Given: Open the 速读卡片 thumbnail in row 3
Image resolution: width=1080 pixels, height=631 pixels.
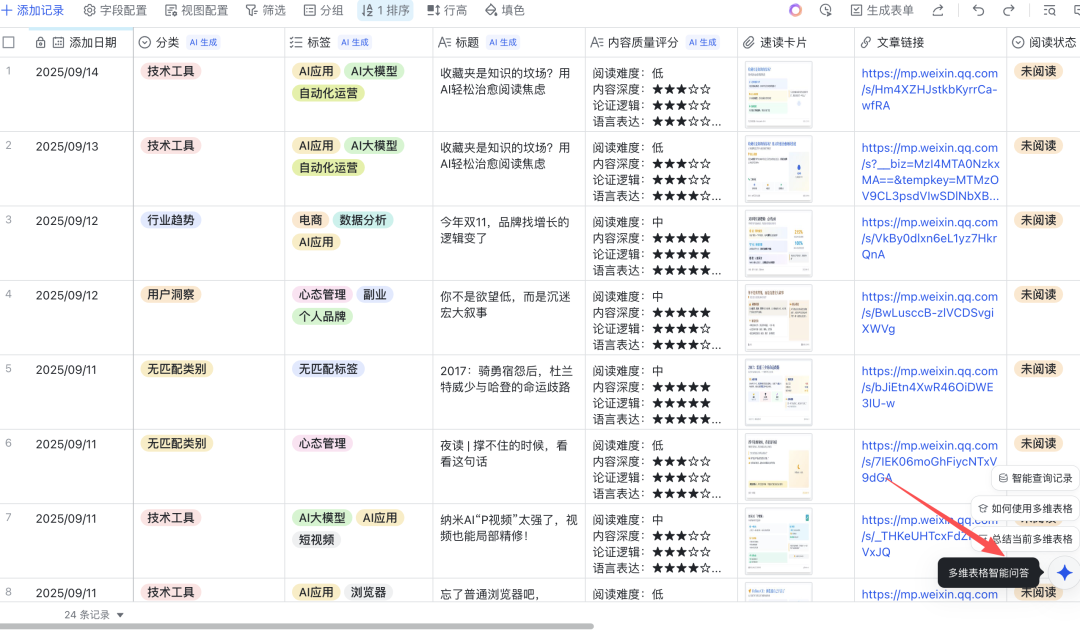Looking at the screenshot, I should coord(778,243).
